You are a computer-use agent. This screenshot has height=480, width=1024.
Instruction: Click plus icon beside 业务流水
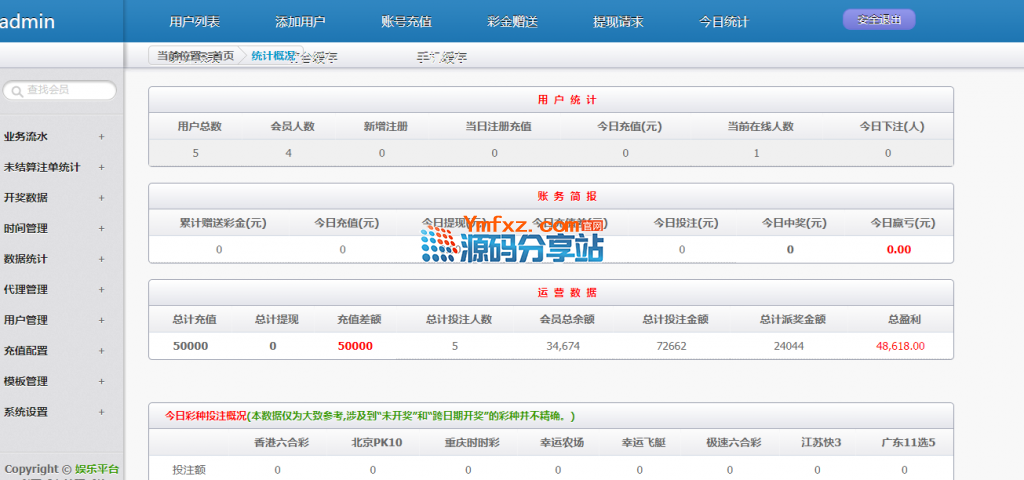tap(101, 137)
